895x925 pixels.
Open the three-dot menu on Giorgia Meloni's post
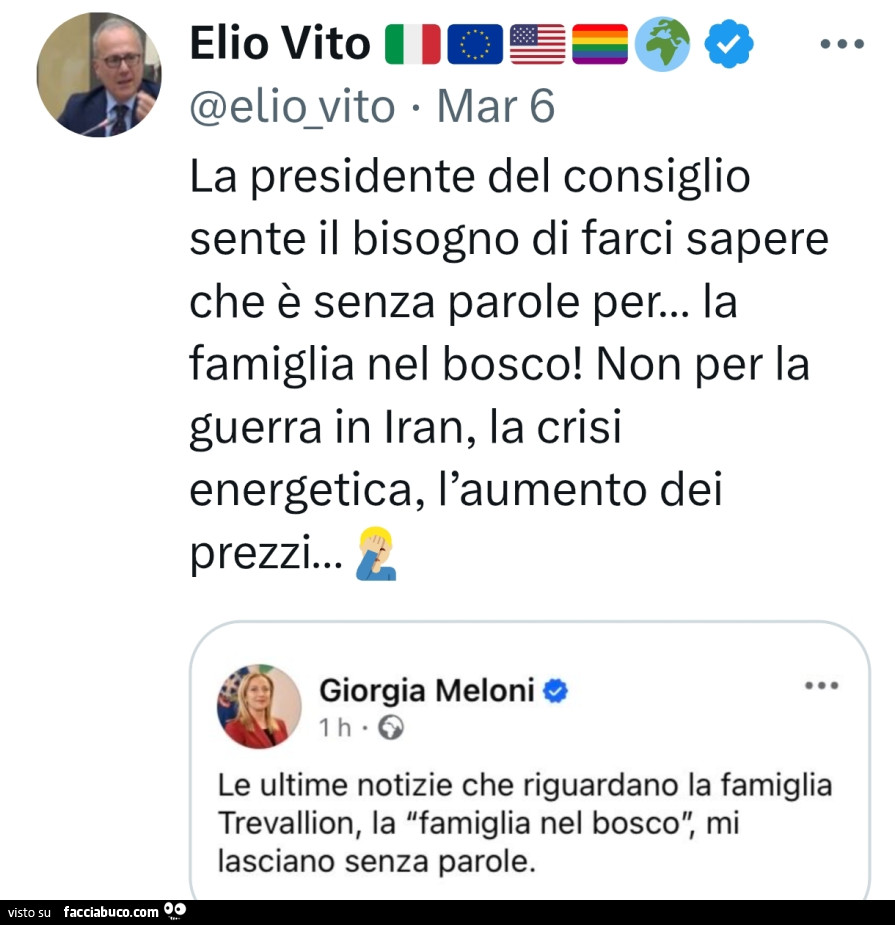coord(822,685)
